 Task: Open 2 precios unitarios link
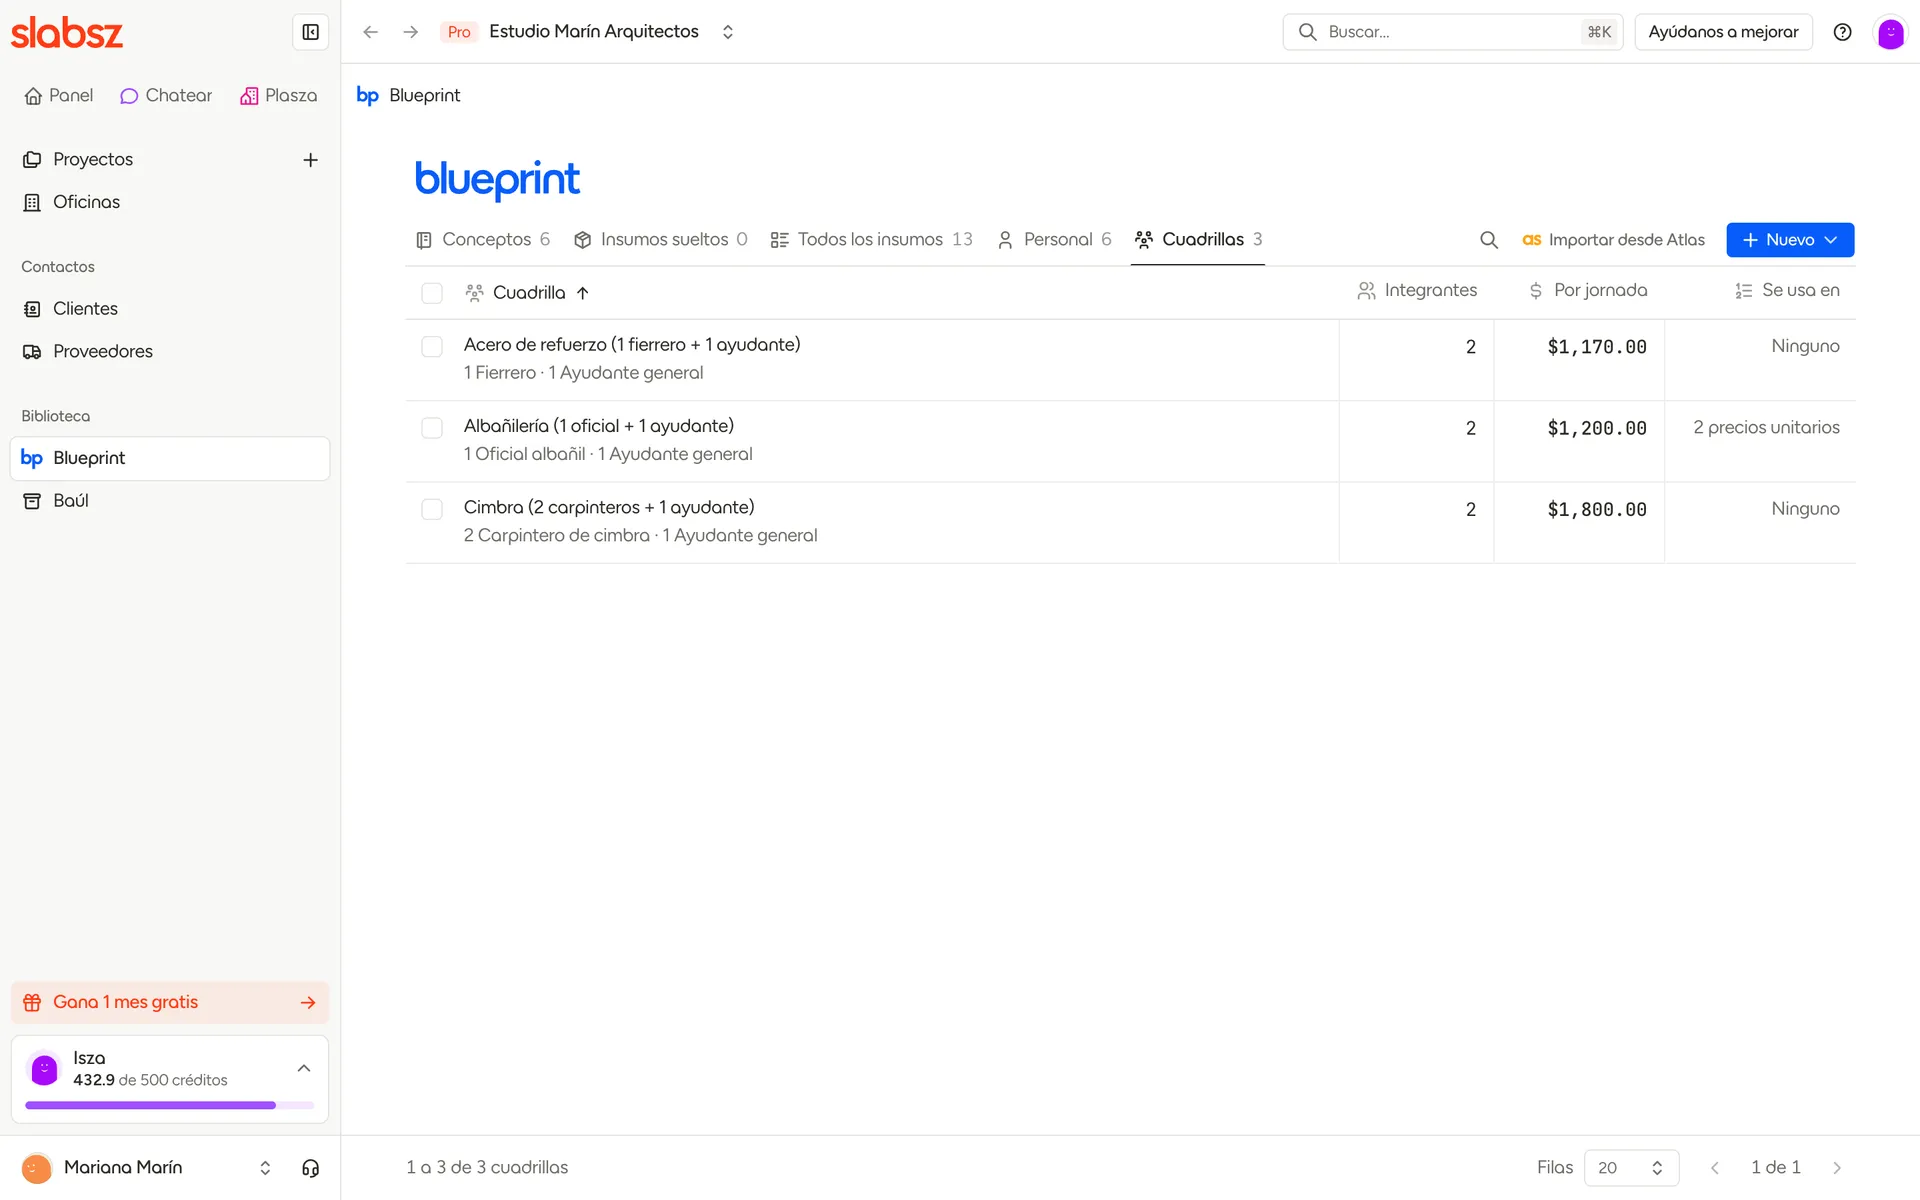pos(1766,428)
